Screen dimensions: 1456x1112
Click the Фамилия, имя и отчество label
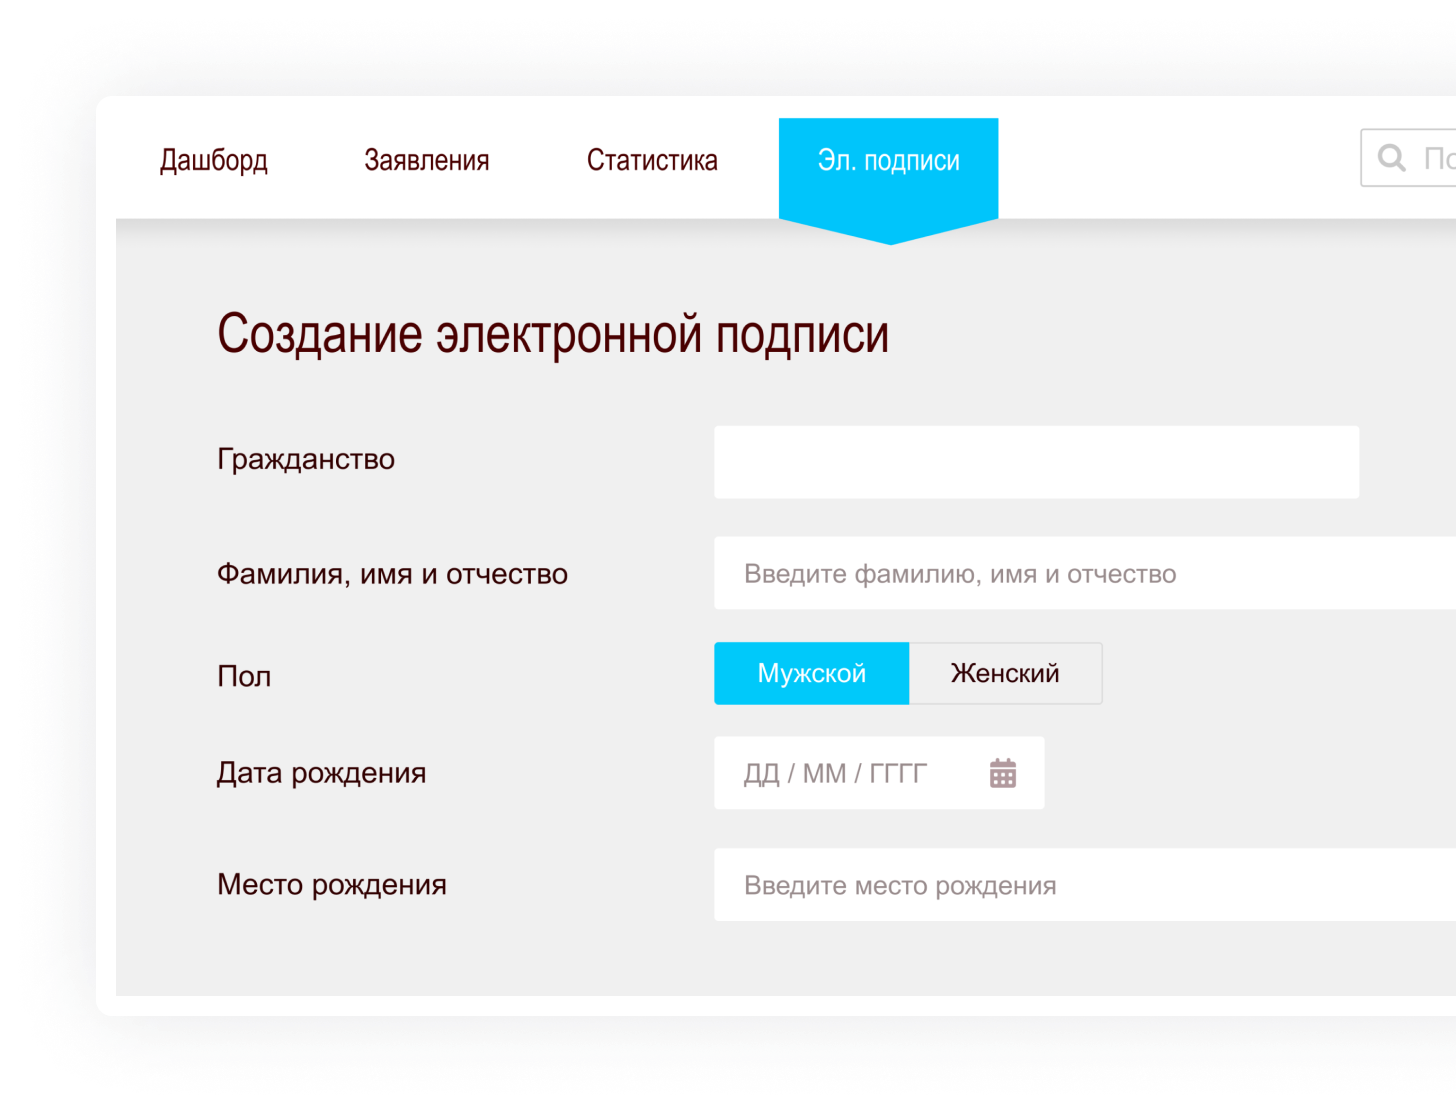pyautogui.click(x=392, y=573)
